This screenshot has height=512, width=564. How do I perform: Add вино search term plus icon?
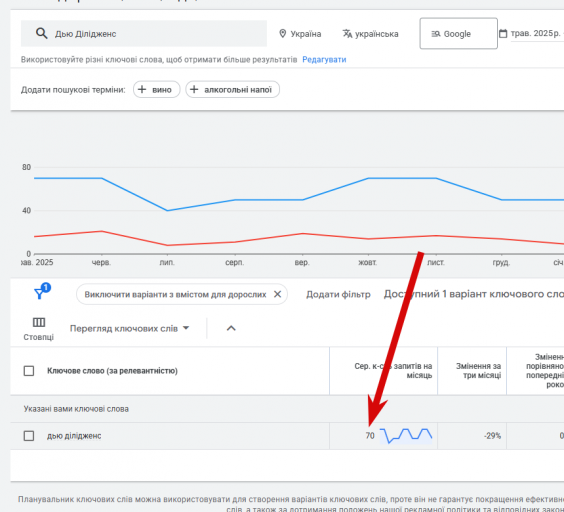click(x=142, y=89)
